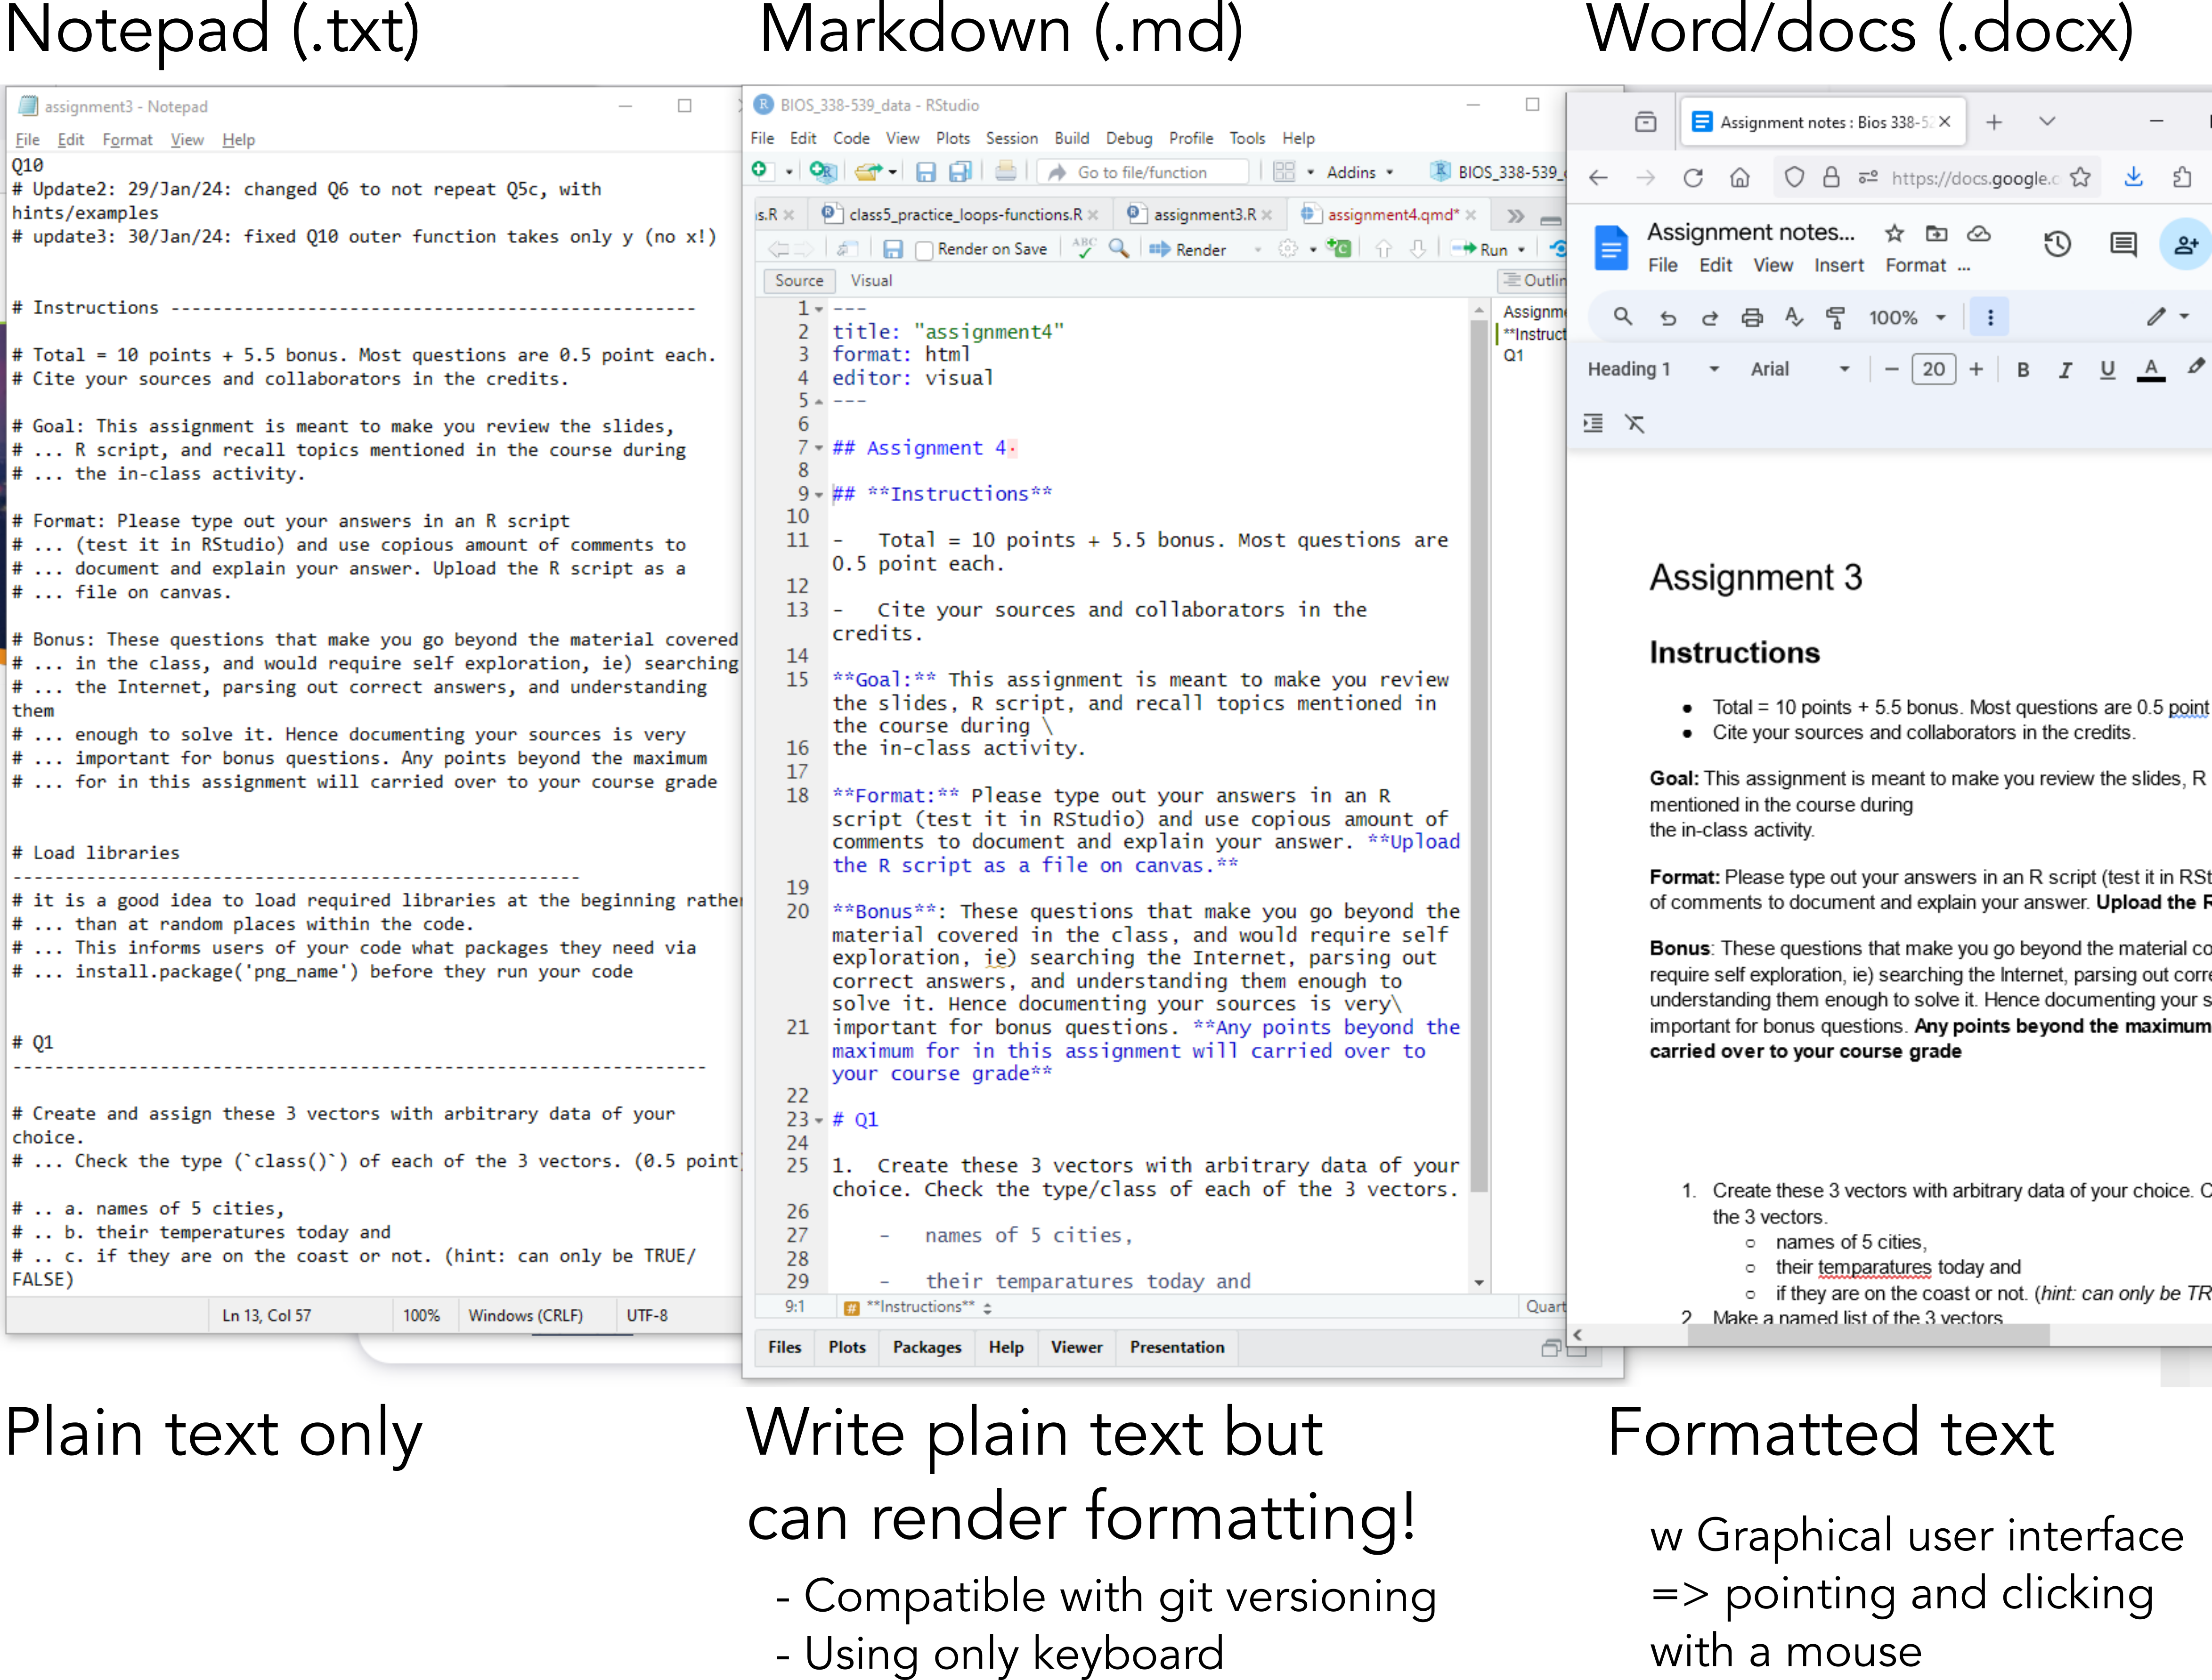Open the text color picker in Docs
The image size is (2212, 1680).
(x=2150, y=370)
